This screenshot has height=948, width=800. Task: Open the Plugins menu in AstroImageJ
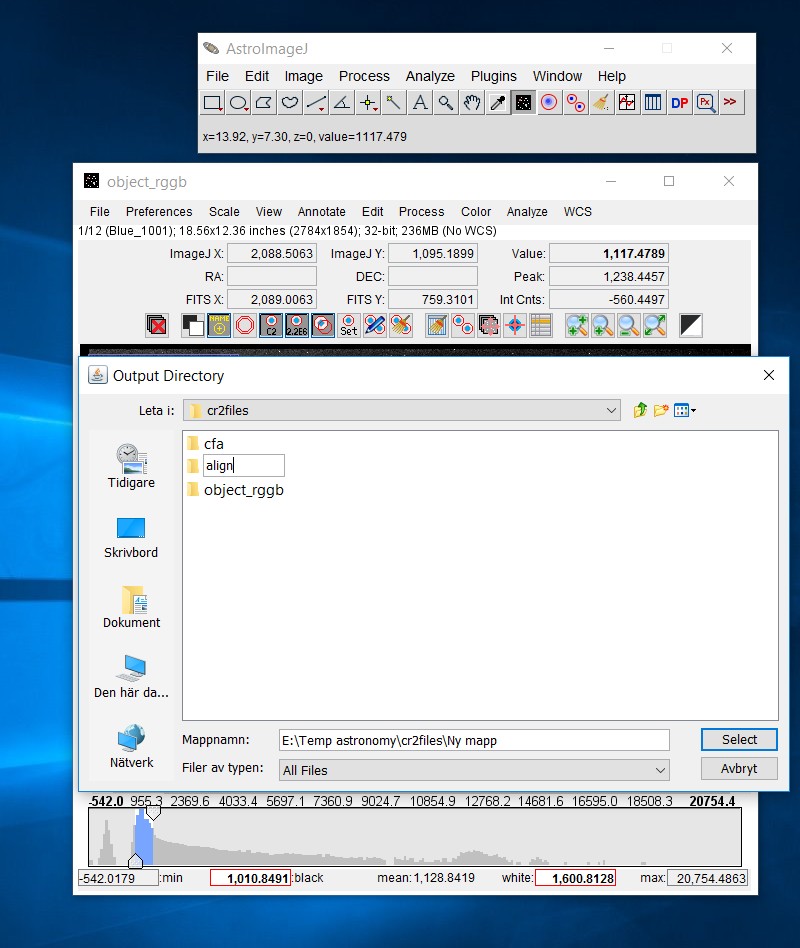[x=493, y=76]
